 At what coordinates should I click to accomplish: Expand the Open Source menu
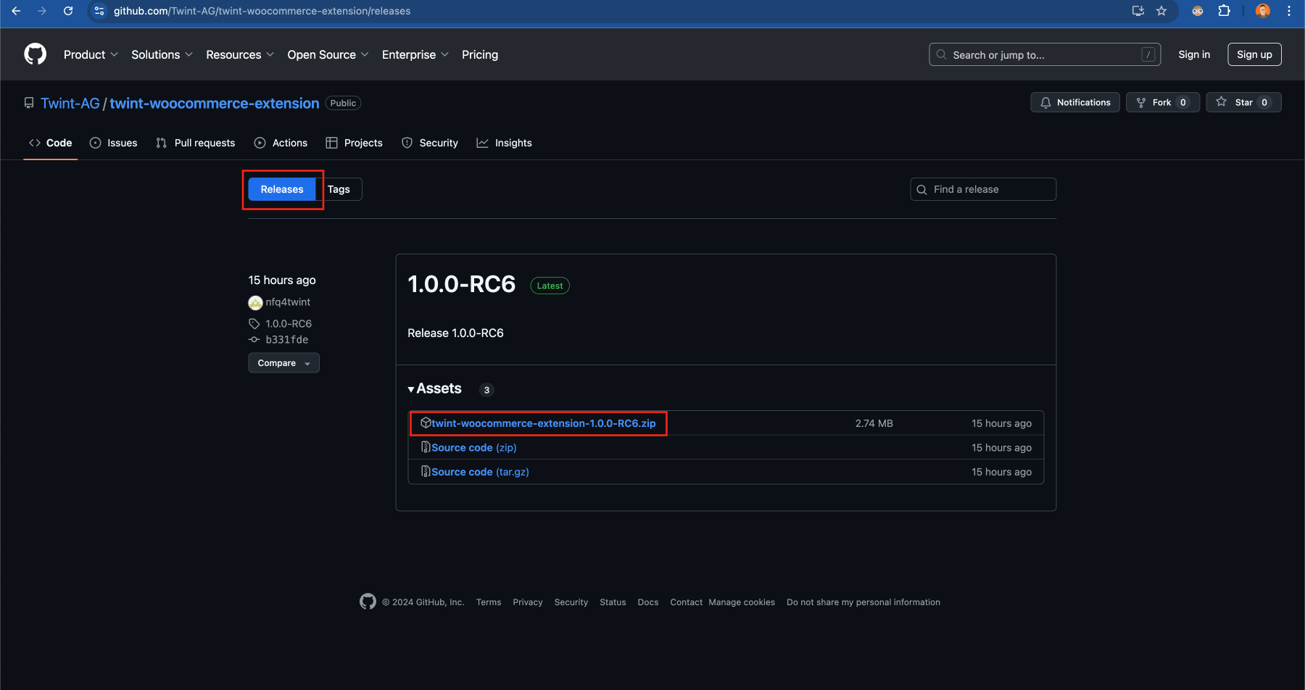328,55
